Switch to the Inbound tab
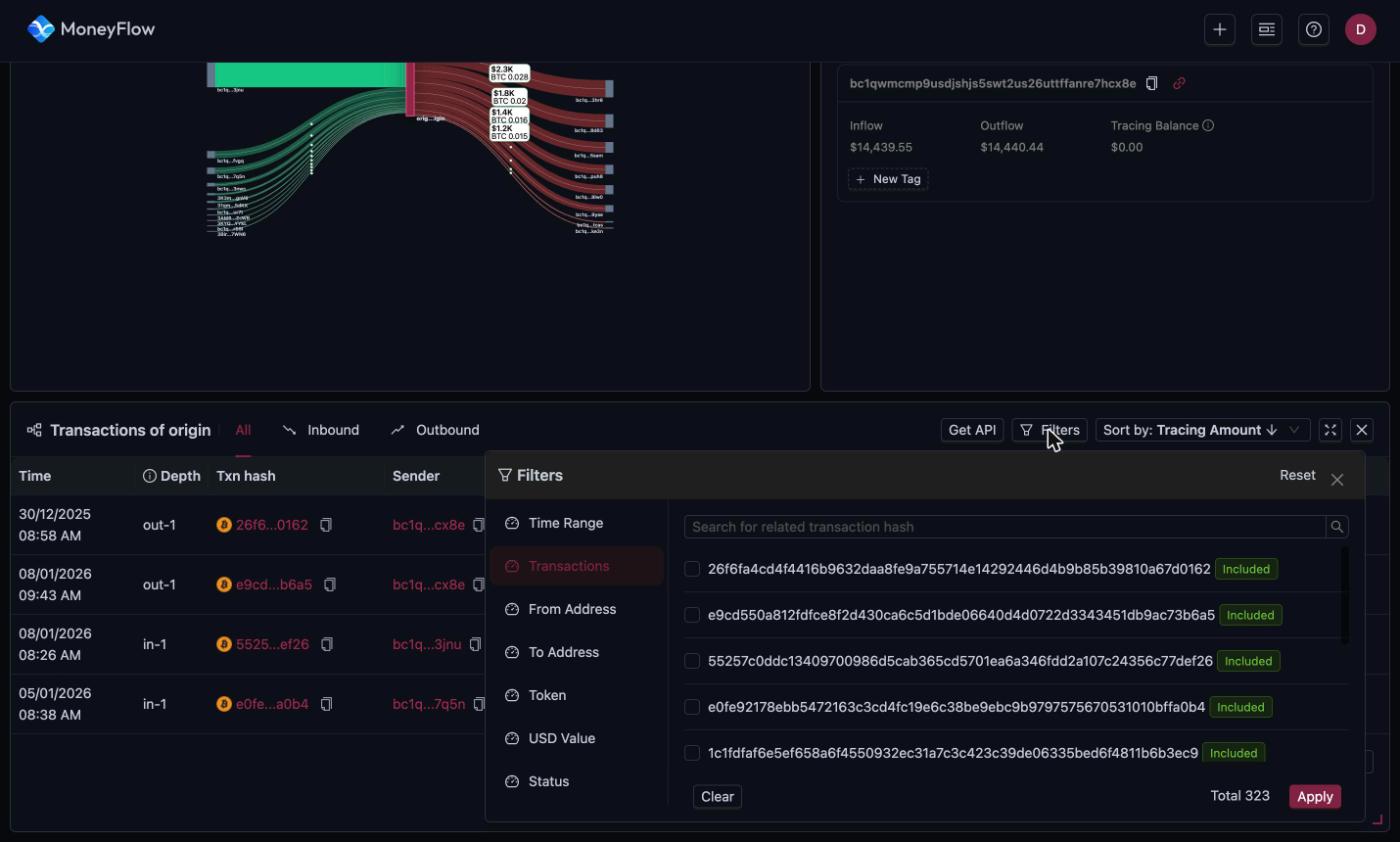 tap(321, 430)
